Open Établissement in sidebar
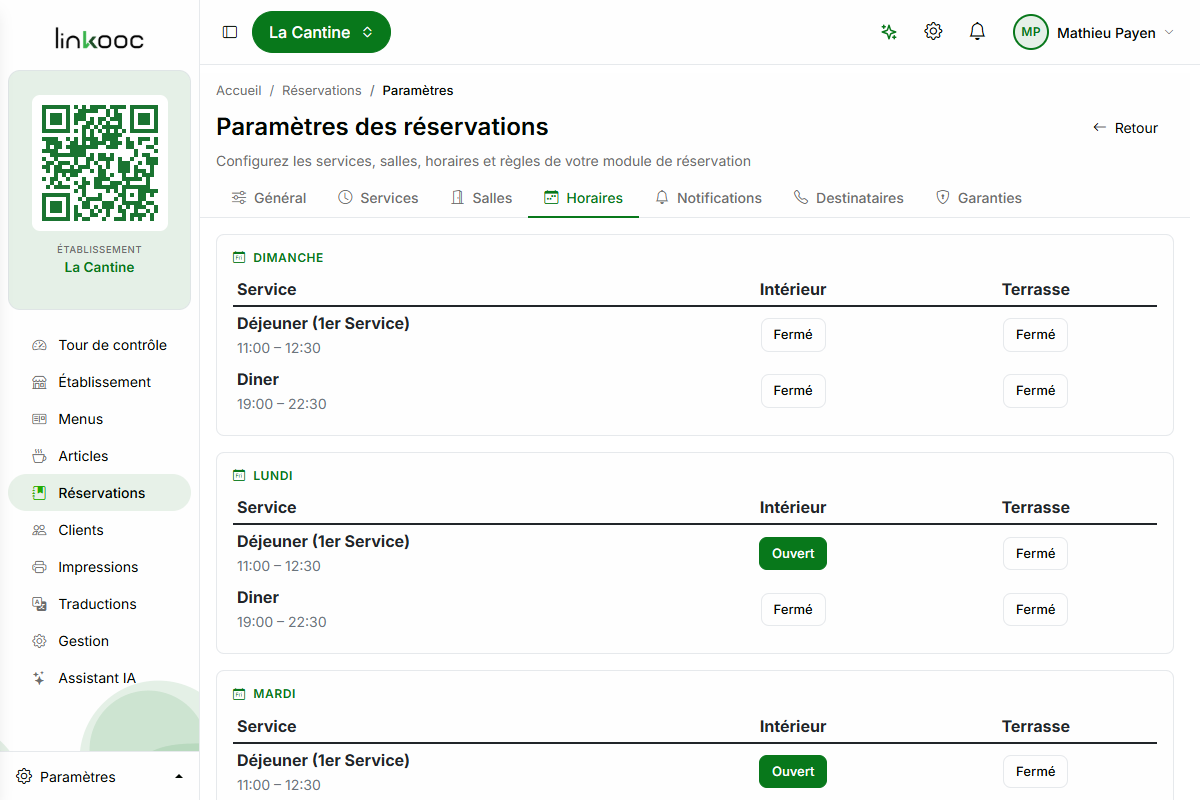The width and height of the screenshot is (1200, 800). click(x=99, y=382)
